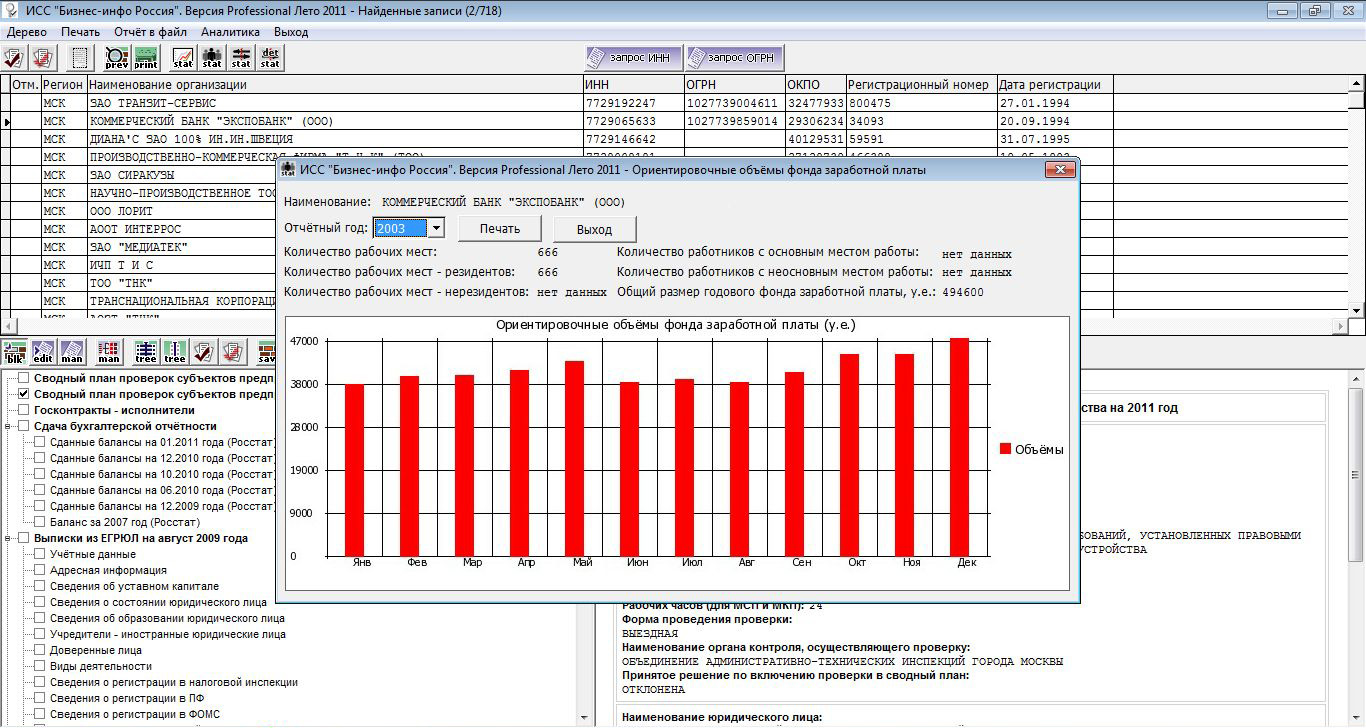Open the 'det stat' detailed statistics icon
The width and height of the screenshot is (1366, 728).
point(270,58)
